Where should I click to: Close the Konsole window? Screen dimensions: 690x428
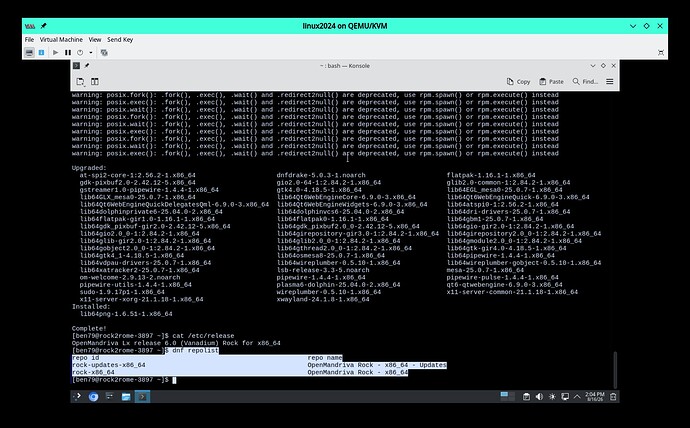click(x=613, y=66)
